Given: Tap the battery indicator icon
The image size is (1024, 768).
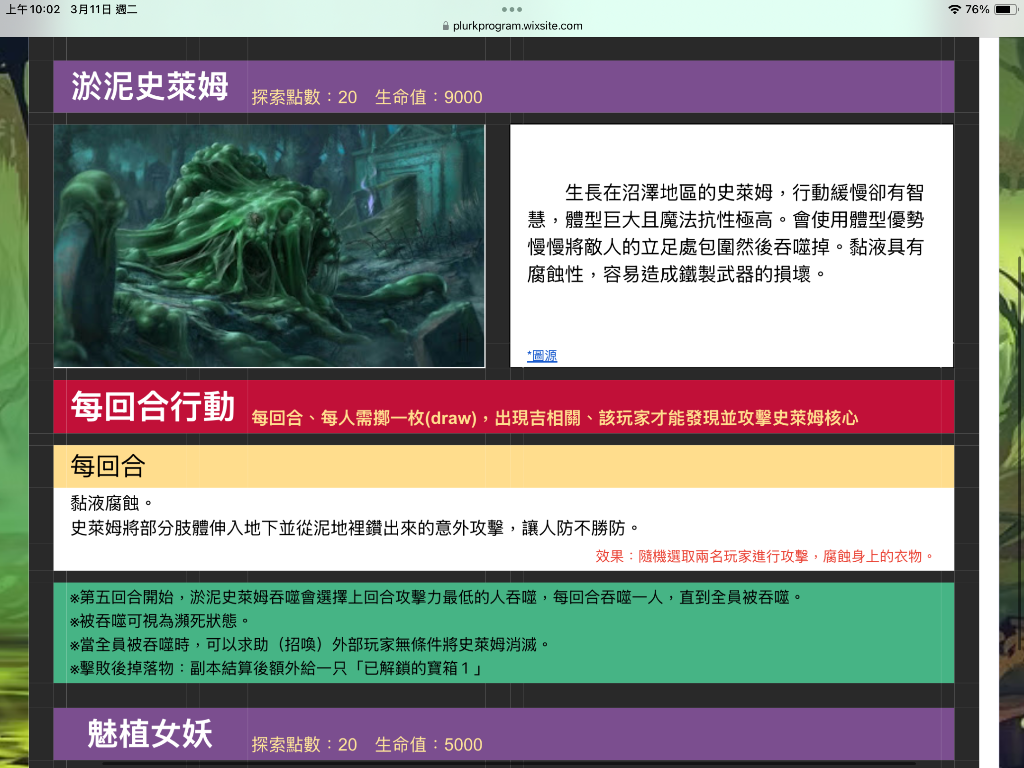Looking at the screenshot, I should pyautogui.click(x=1006, y=9).
